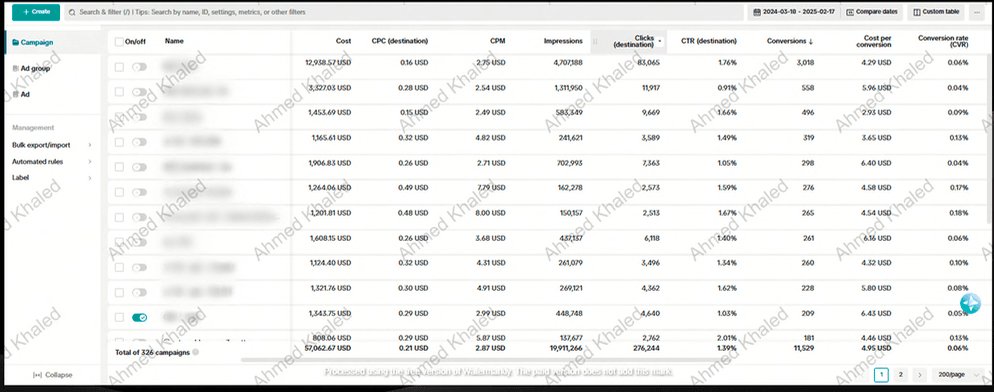Go to next page with the arrow button
This screenshot has width=994, height=392.
click(x=920, y=375)
